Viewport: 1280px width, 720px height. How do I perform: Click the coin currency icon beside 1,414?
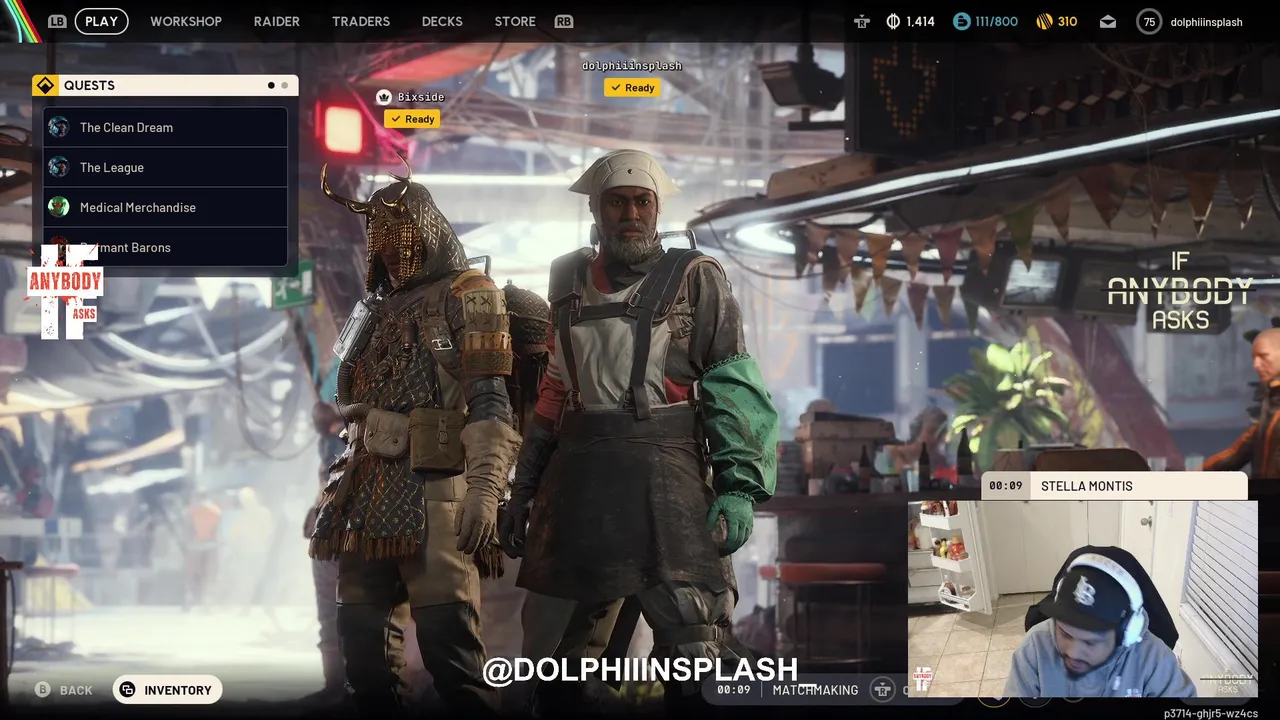tap(893, 21)
